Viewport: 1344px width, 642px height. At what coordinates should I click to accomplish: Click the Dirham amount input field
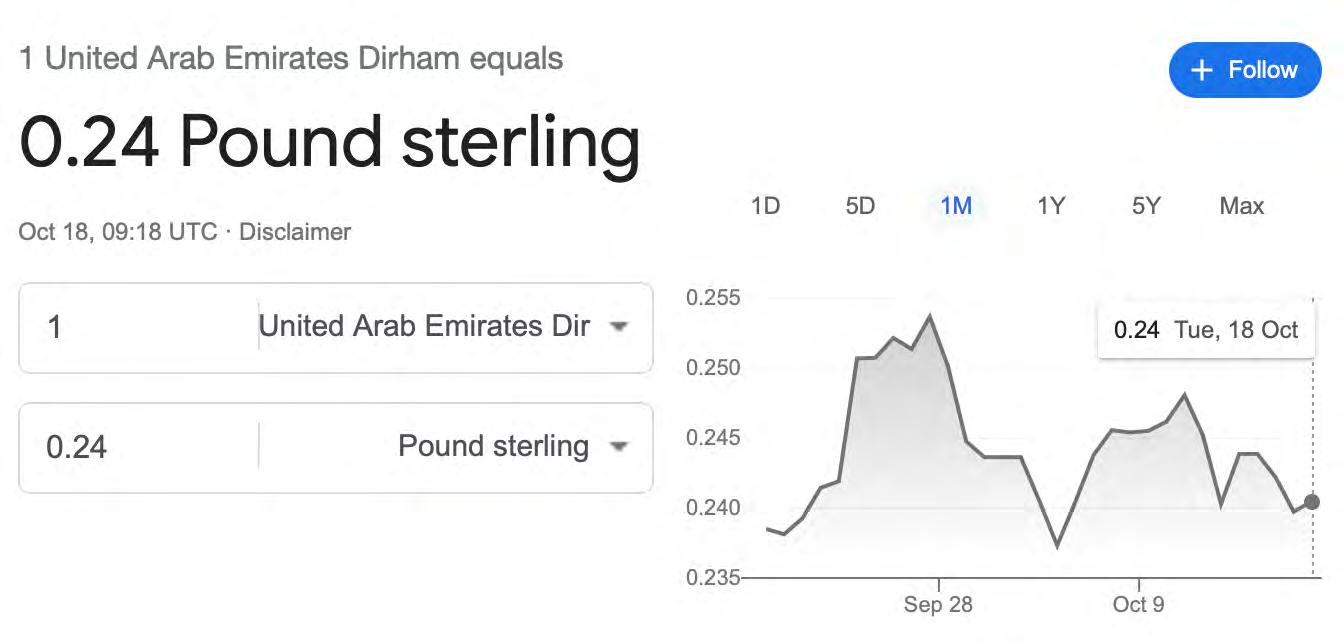(x=140, y=327)
